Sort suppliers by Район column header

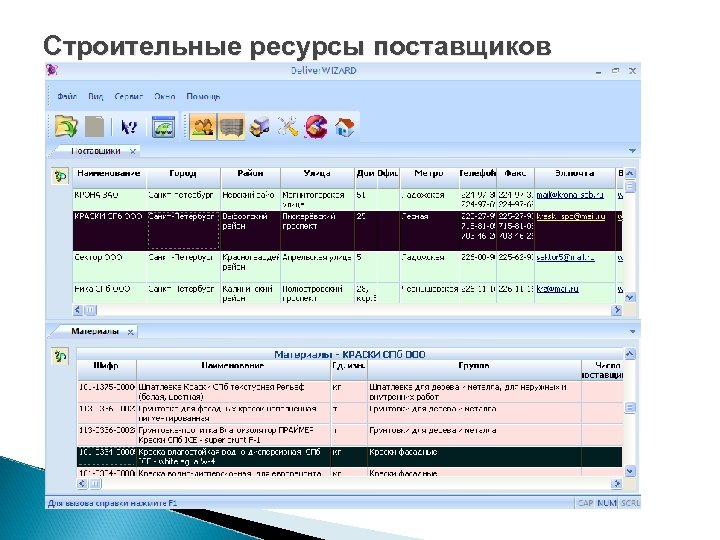[250, 178]
